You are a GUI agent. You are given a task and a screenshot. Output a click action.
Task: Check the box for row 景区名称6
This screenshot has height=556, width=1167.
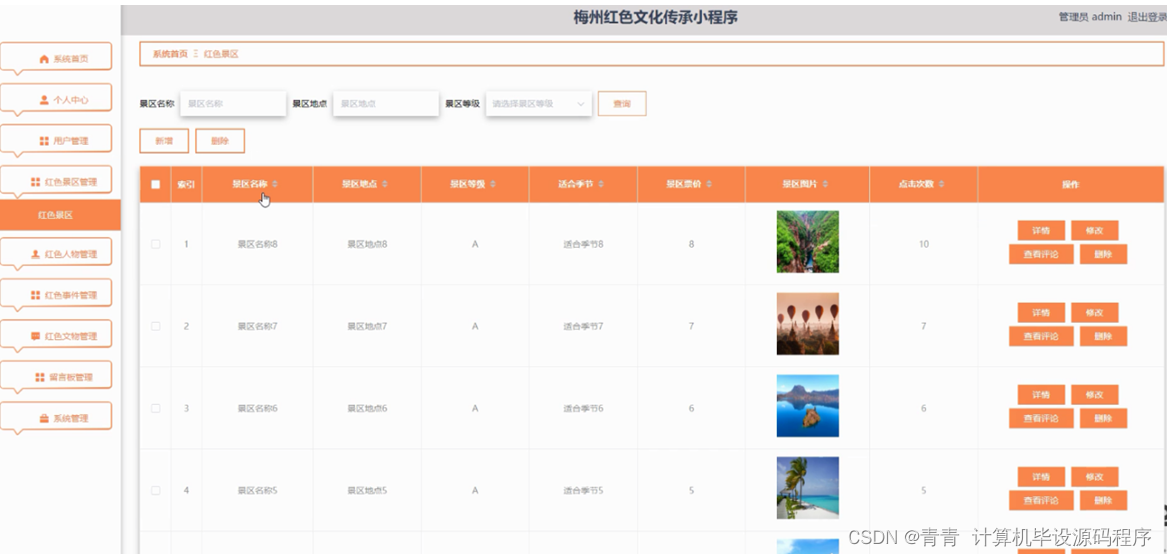tap(156, 408)
